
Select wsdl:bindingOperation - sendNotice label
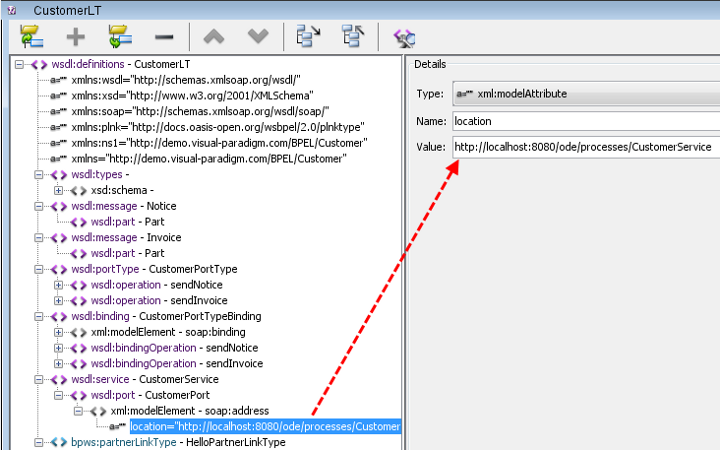(174, 348)
